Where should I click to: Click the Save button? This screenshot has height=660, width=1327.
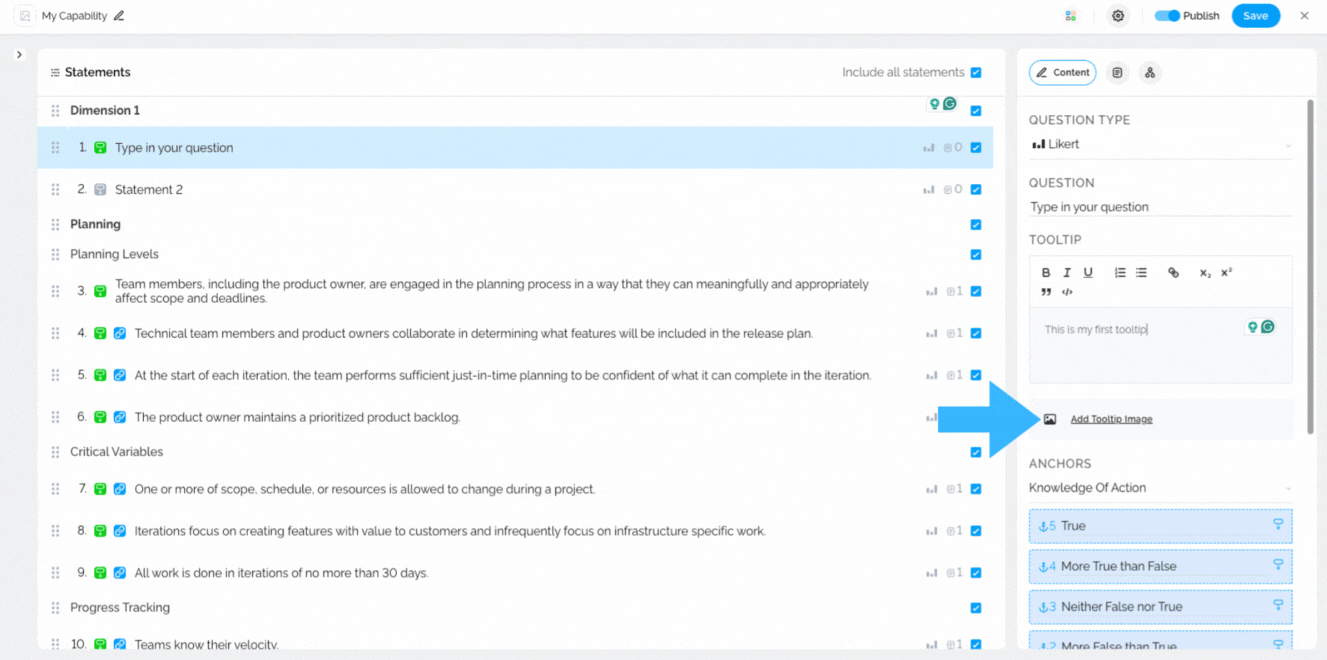tap(1255, 16)
